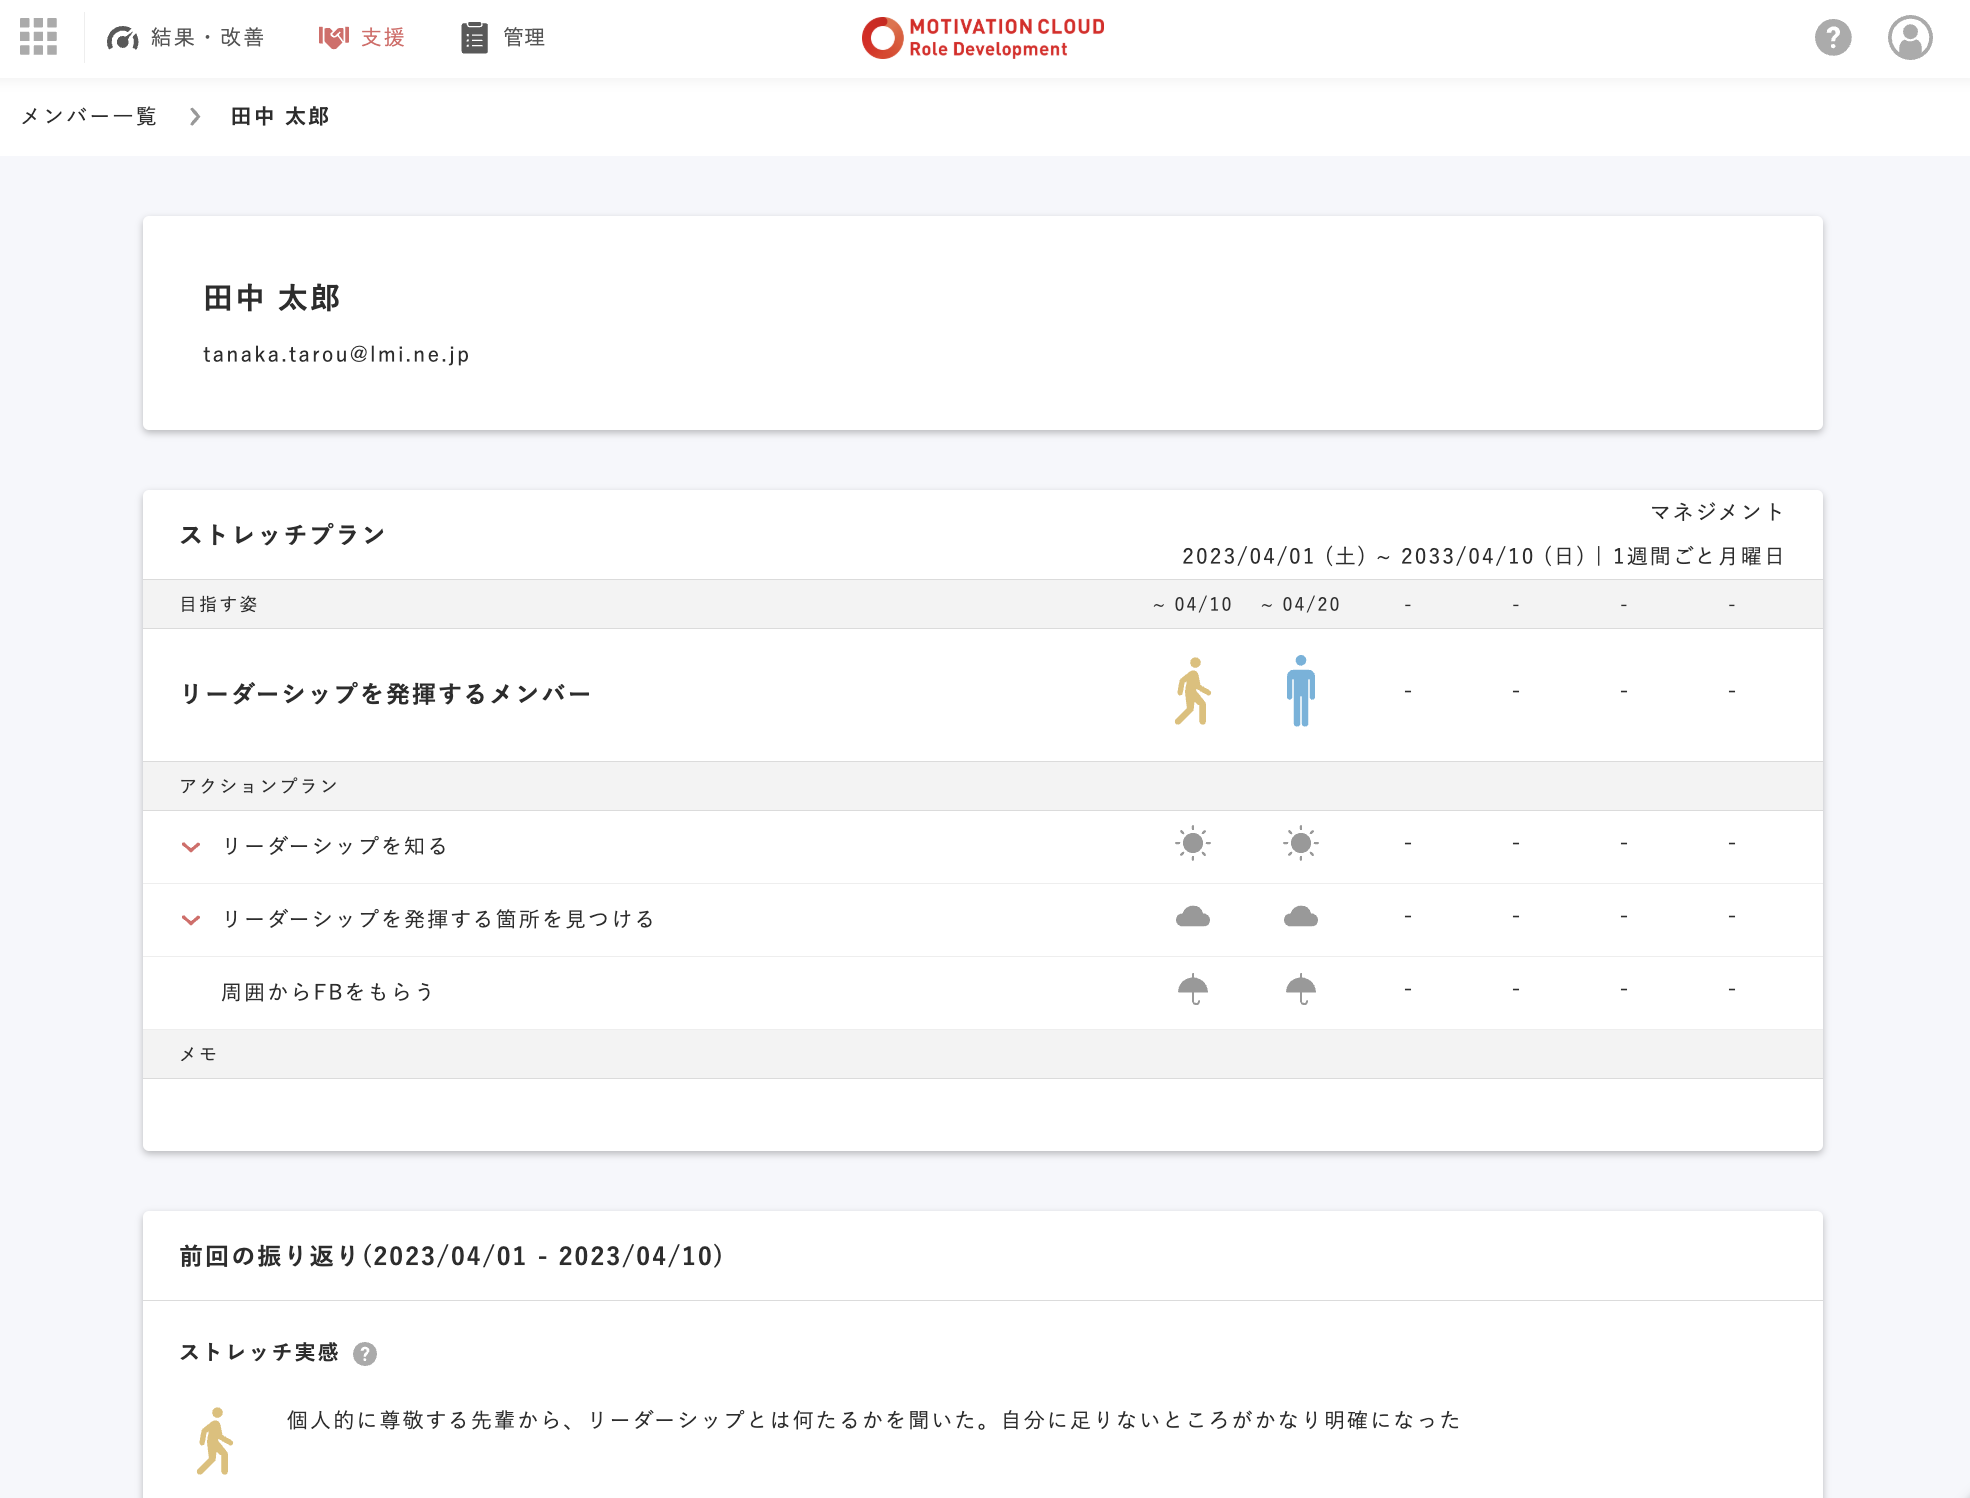Click the ストレッチプラン heading
This screenshot has width=1970, height=1498.
click(x=283, y=535)
